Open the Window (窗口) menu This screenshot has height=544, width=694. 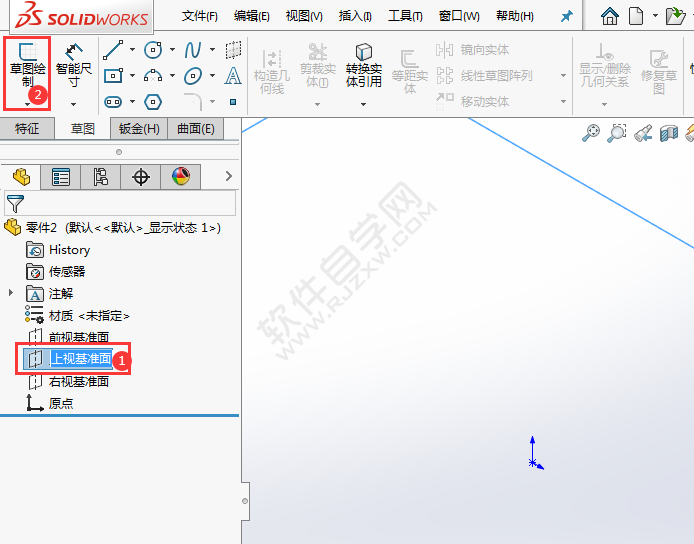pos(459,16)
